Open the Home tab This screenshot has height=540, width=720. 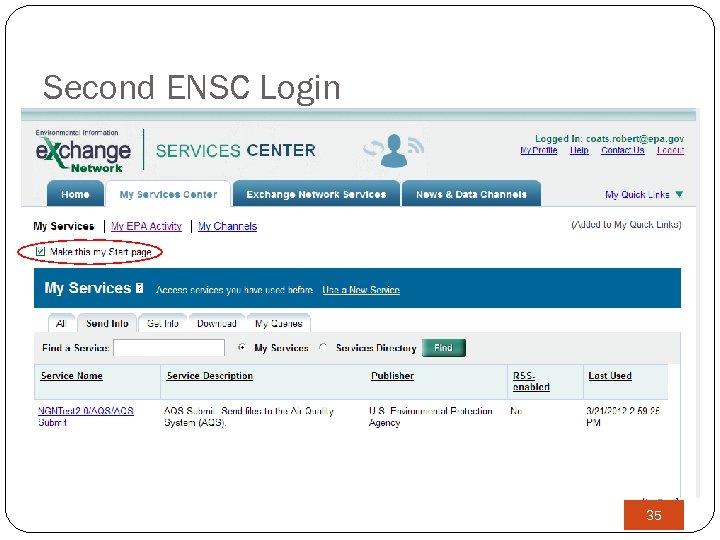click(x=76, y=194)
